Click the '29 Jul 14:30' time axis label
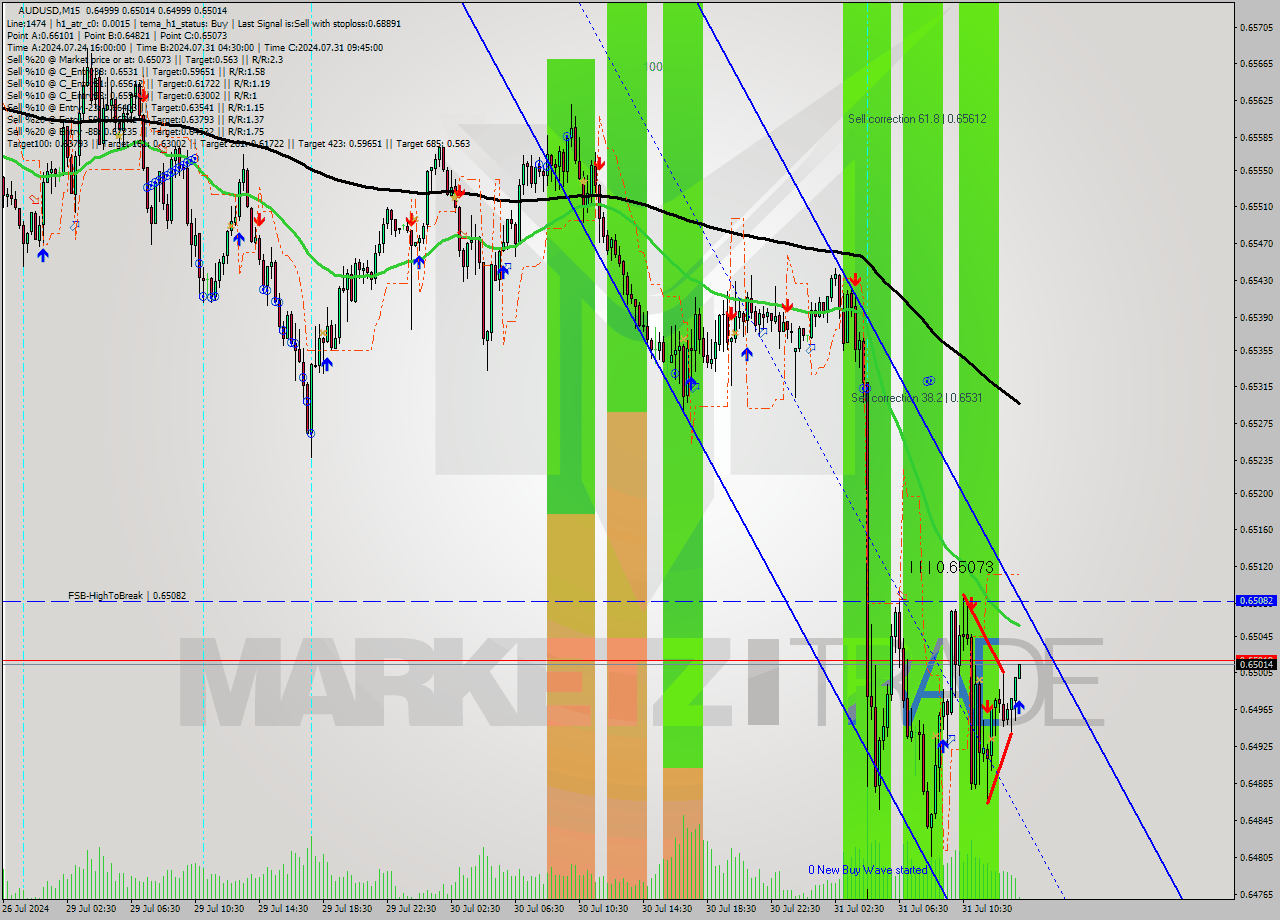 point(282,909)
